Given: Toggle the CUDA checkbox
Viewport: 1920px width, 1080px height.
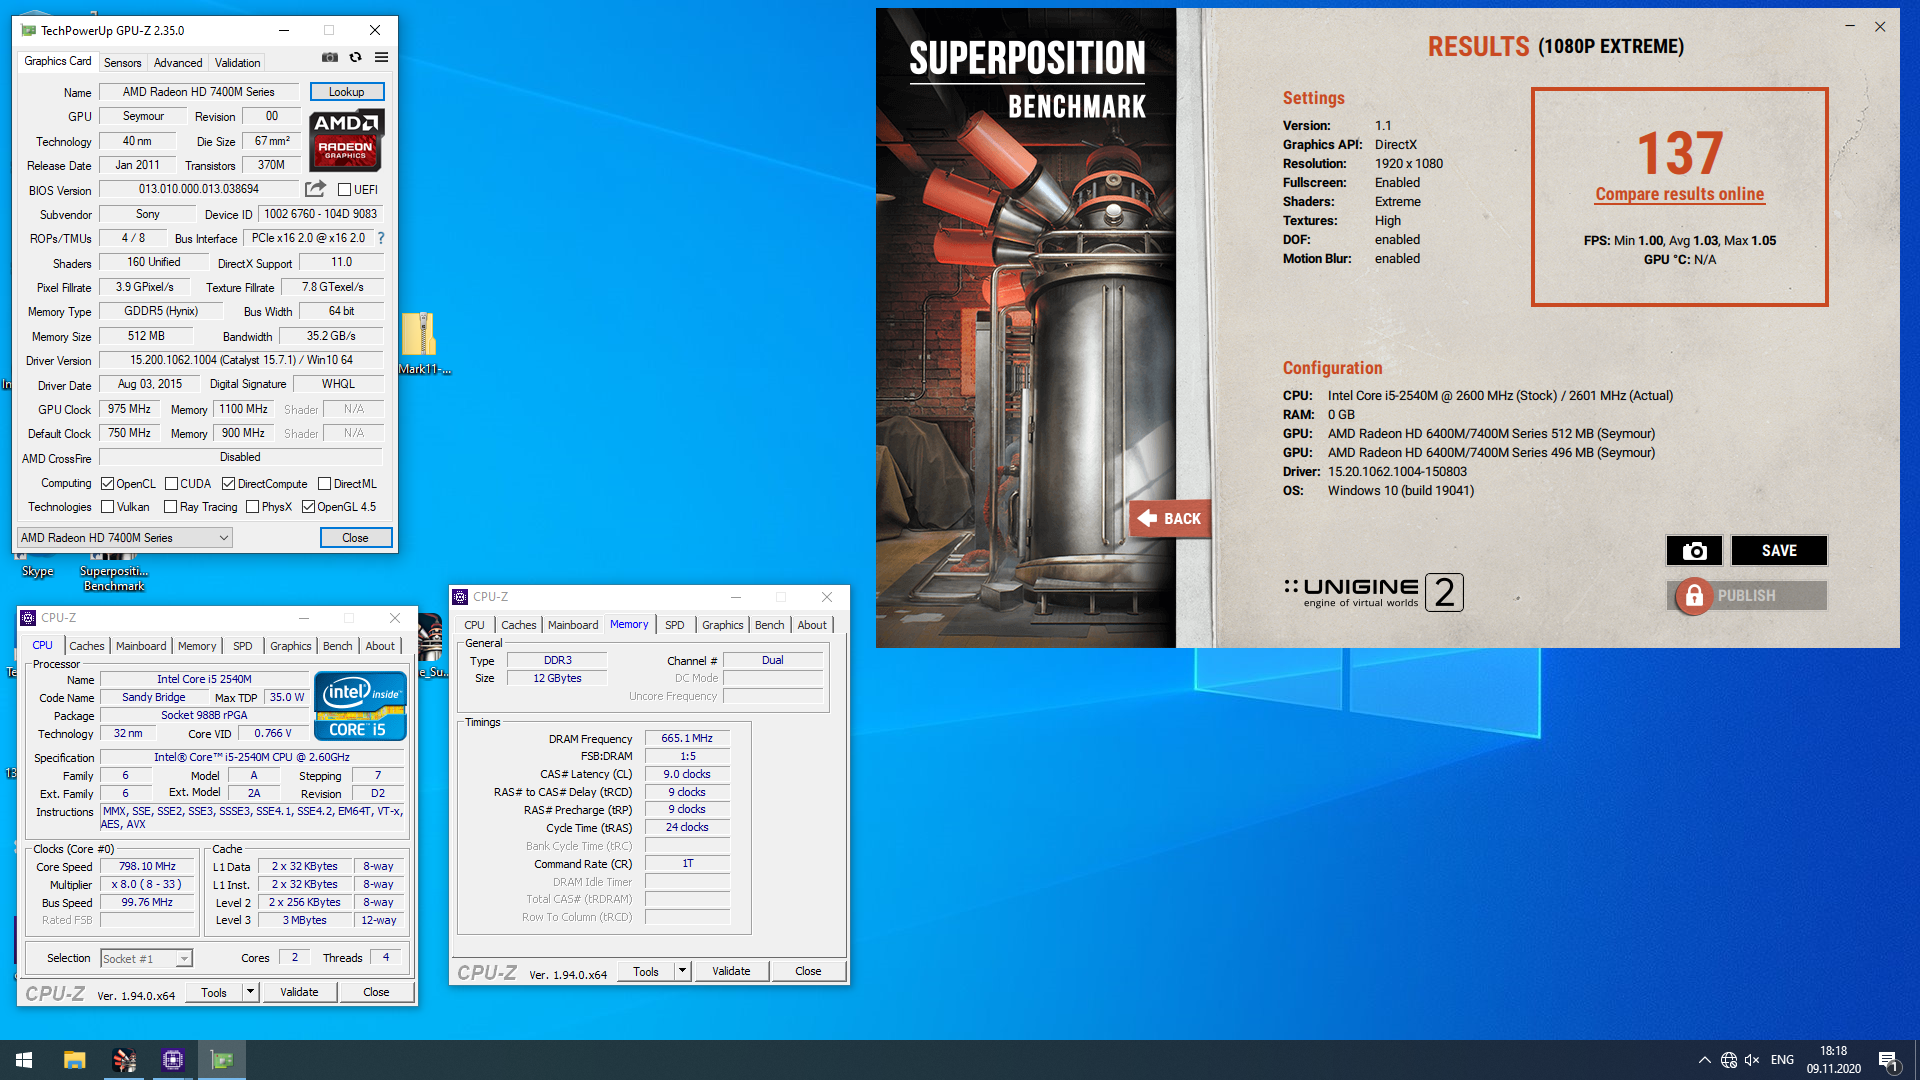Looking at the screenshot, I should [171, 484].
